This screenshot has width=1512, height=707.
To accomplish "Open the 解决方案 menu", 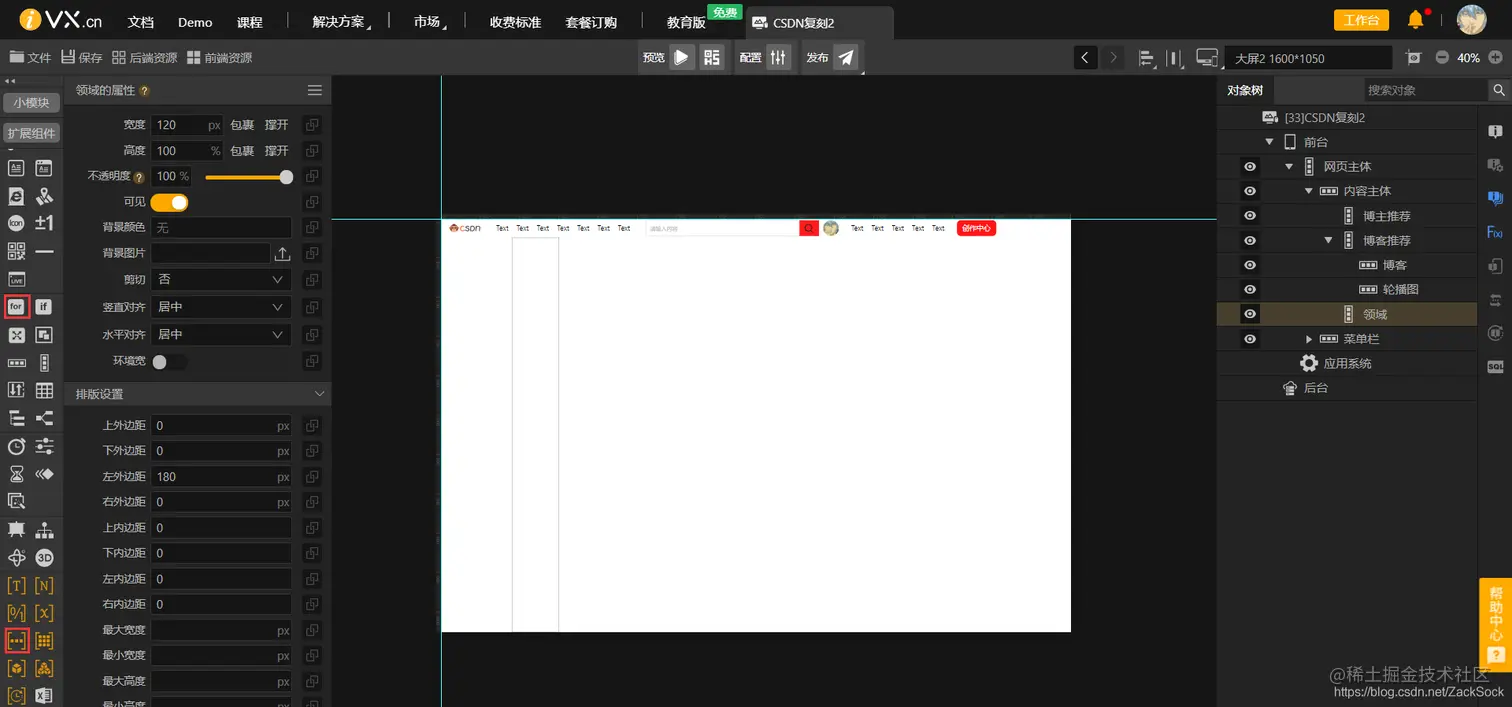I will (339, 22).
